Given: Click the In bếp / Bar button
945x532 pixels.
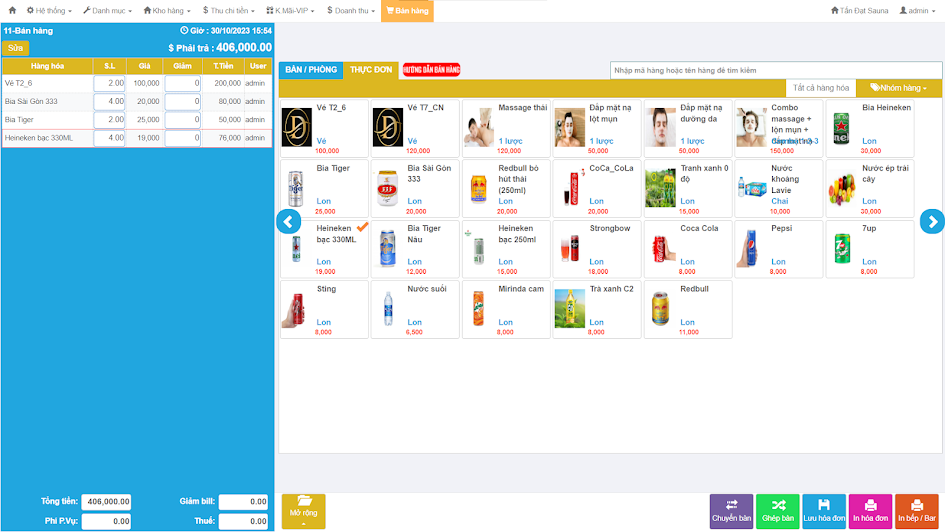Looking at the screenshot, I should pos(917,512).
